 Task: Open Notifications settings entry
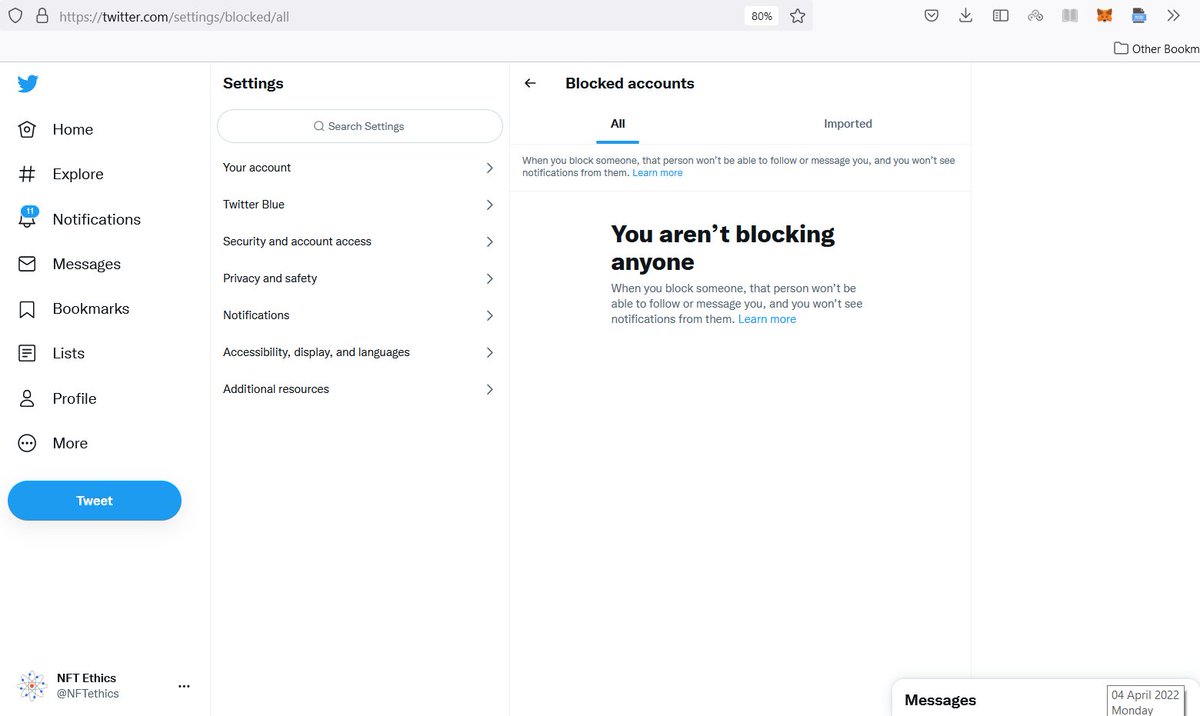[360, 316]
